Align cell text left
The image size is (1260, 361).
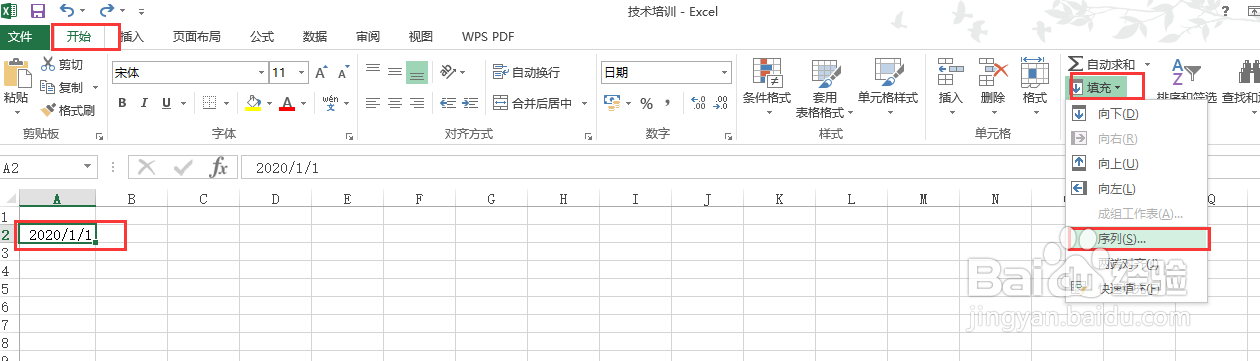coord(373,103)
